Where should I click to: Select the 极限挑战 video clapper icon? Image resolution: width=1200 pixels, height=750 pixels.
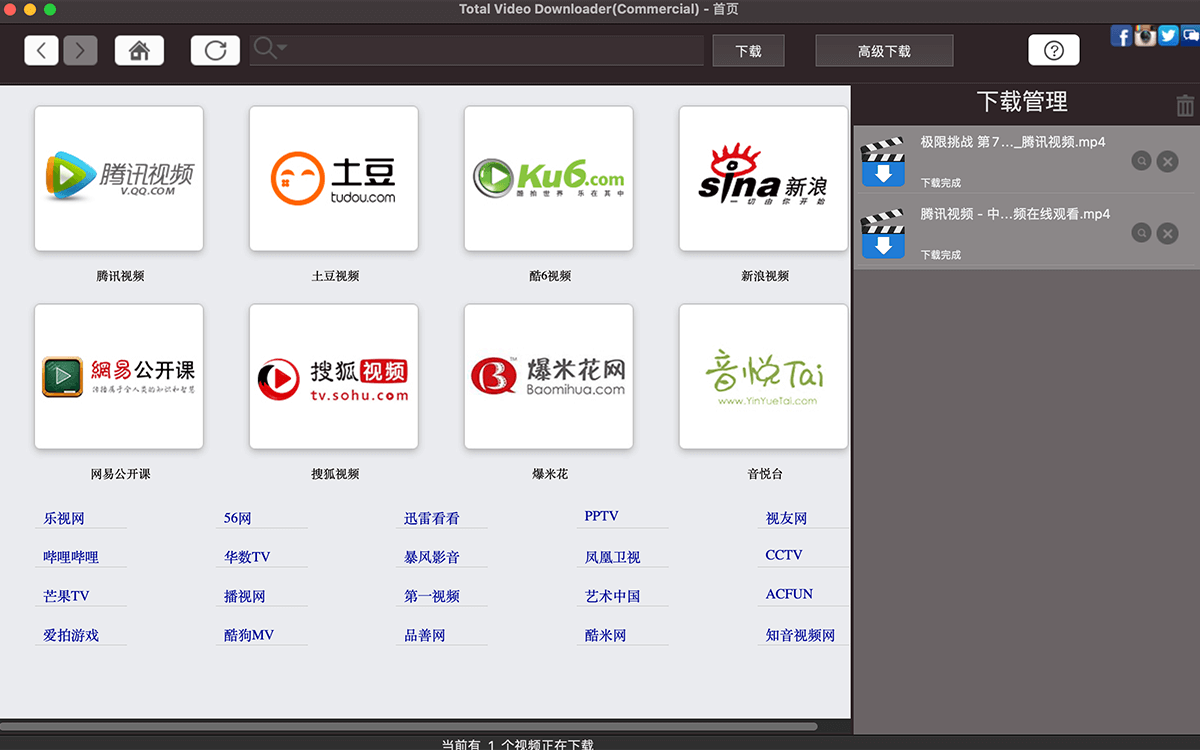coord(883,162)
